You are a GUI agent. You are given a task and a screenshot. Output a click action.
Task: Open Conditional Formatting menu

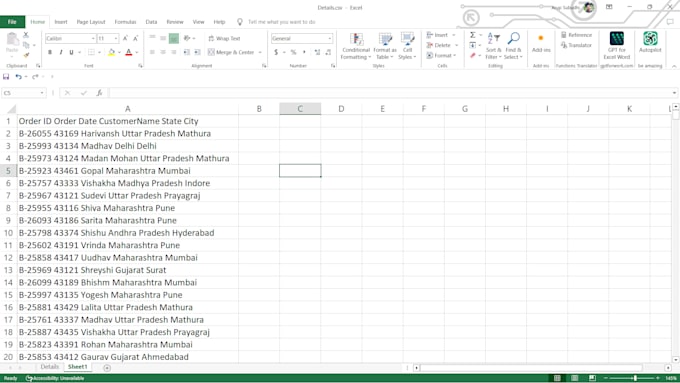tap(356, 46)
